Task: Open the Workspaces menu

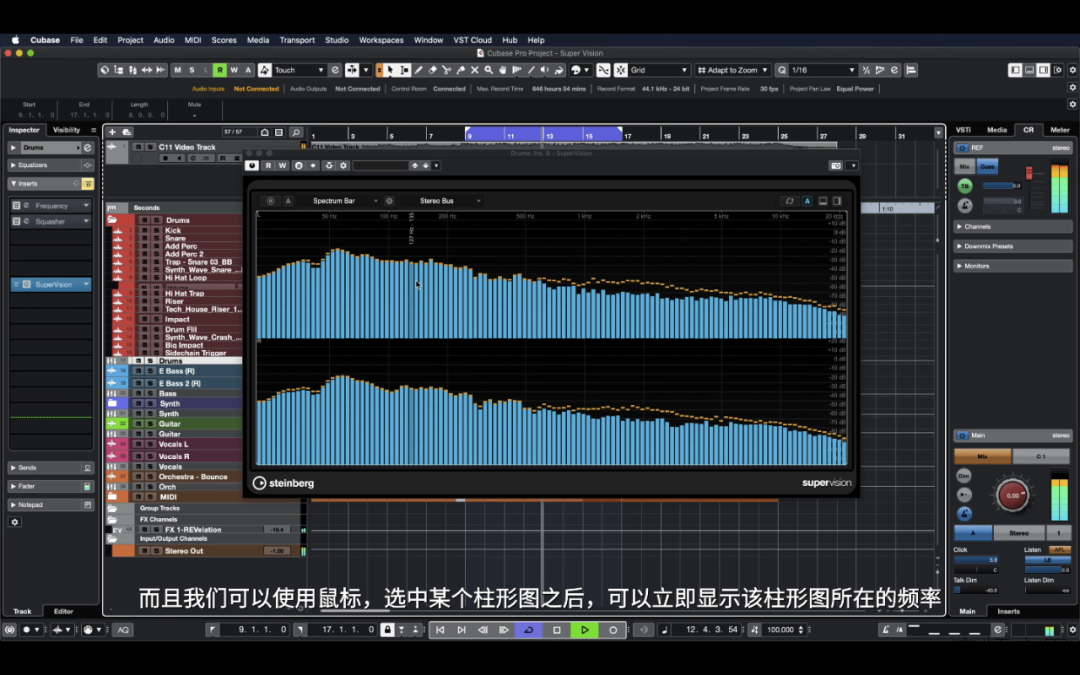Action: 381,40
